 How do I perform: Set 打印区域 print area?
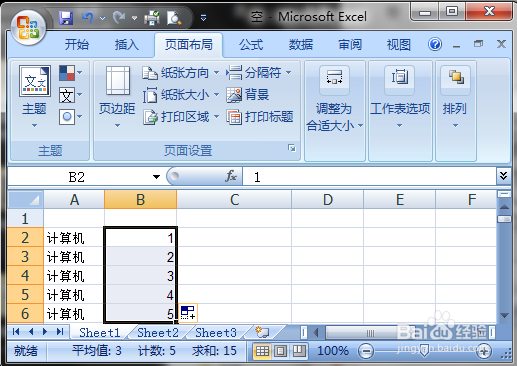tap(181, 117)
